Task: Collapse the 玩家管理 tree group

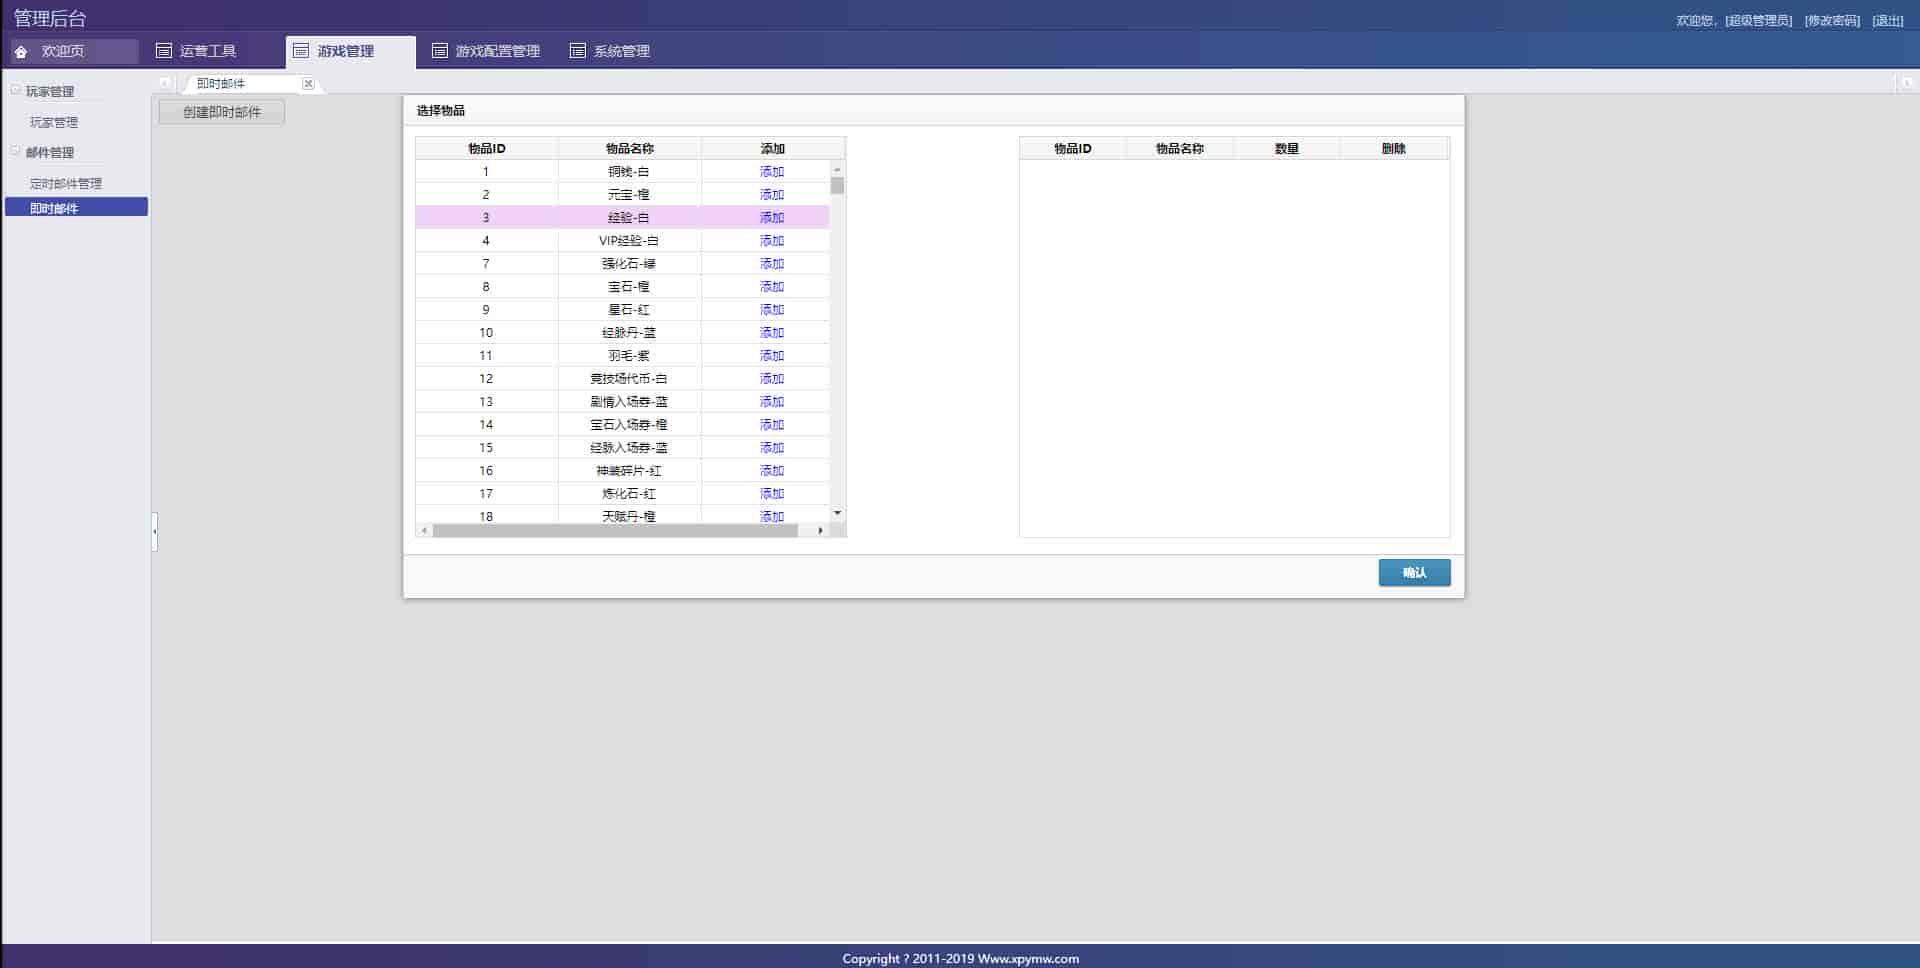Action: click(16, 91)
